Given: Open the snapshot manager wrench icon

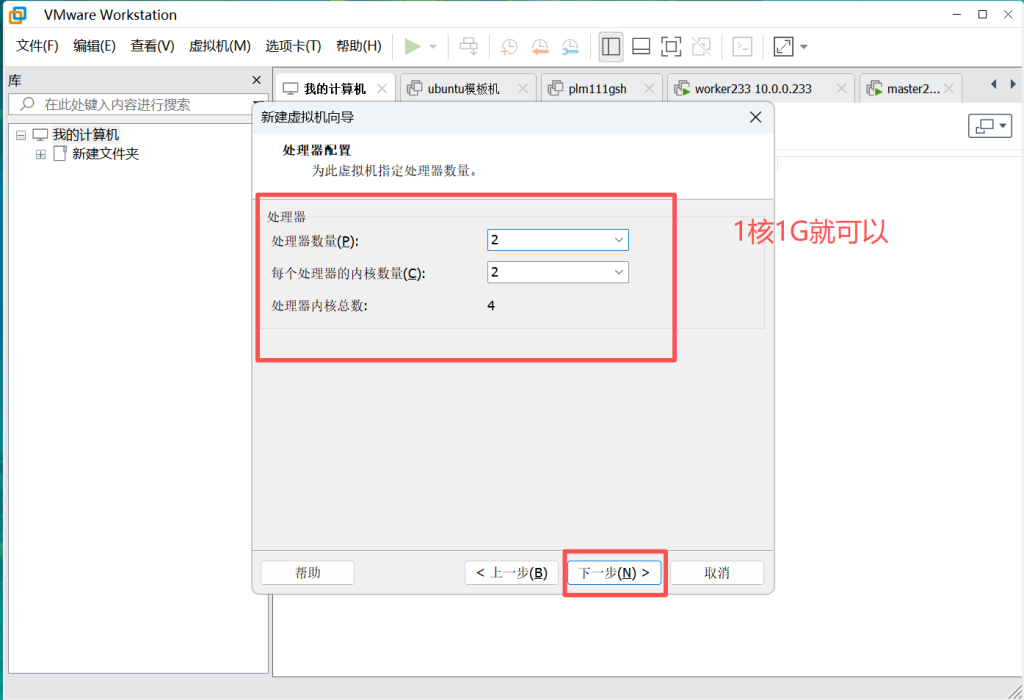Looking at the screenshot, I should [x=570, y=46].
